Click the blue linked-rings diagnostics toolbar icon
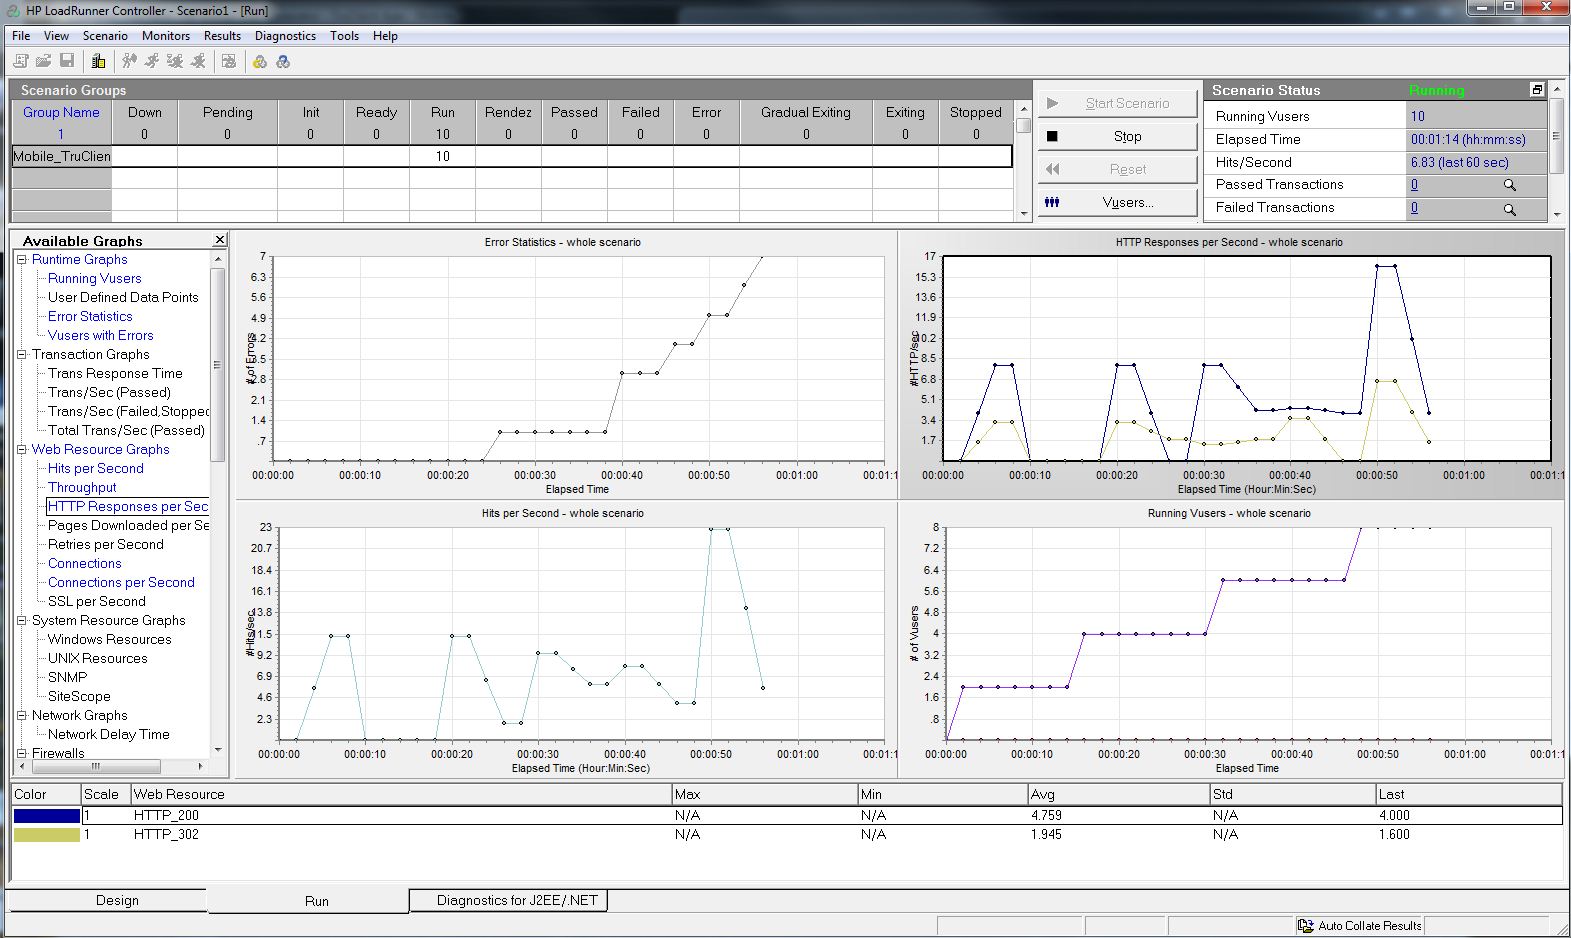1571x938 pixels. pyautogui.click(x=283, y=61)
